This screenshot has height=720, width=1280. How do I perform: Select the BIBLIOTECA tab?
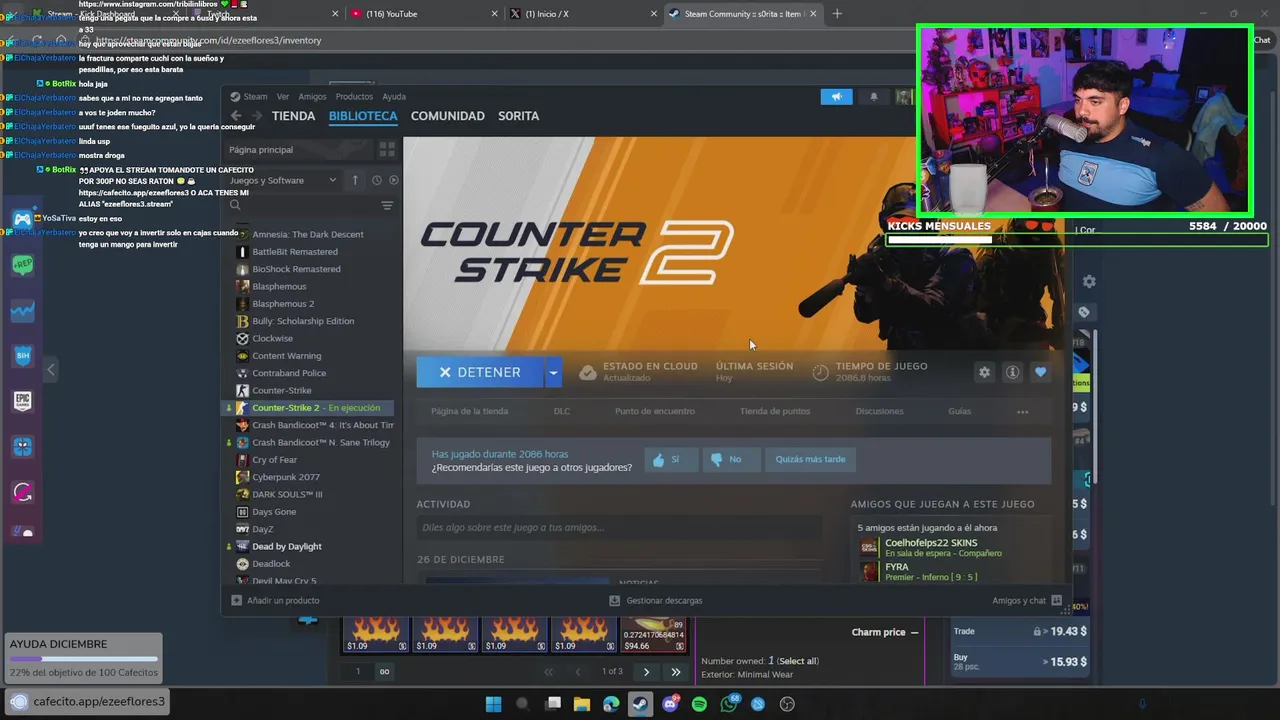[363, 116]
